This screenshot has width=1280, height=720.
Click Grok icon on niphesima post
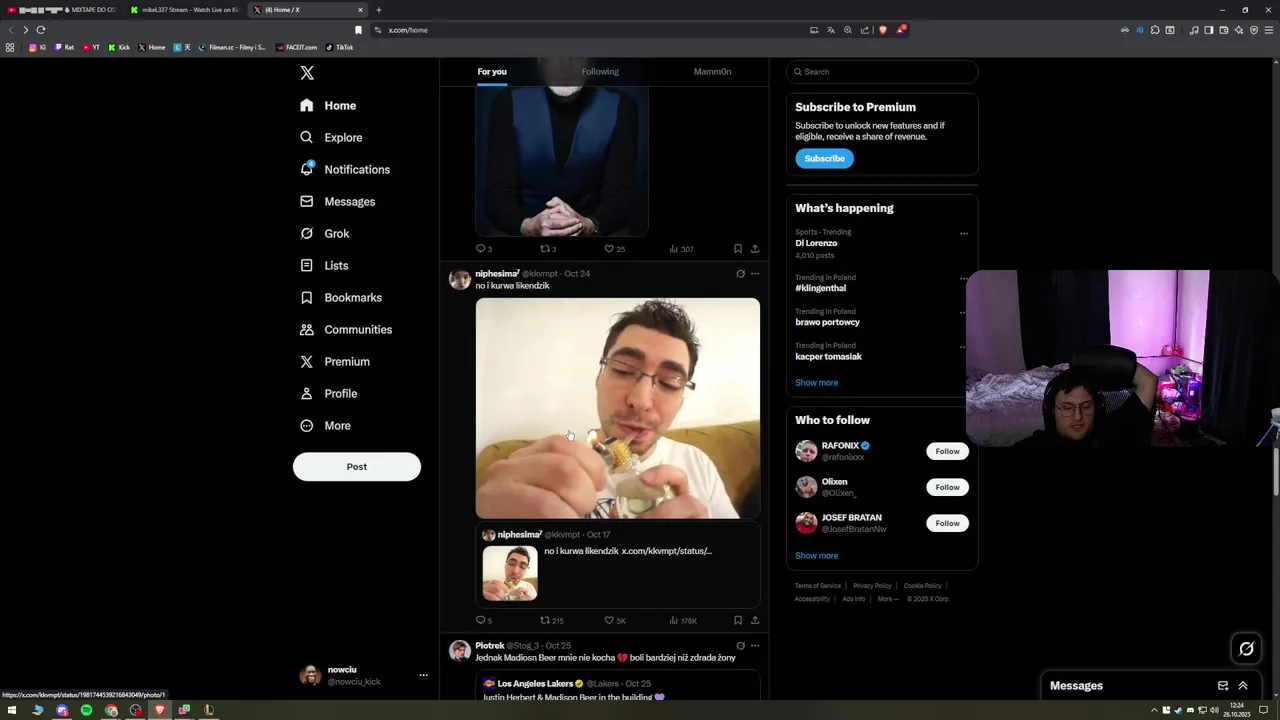point(740,273)
